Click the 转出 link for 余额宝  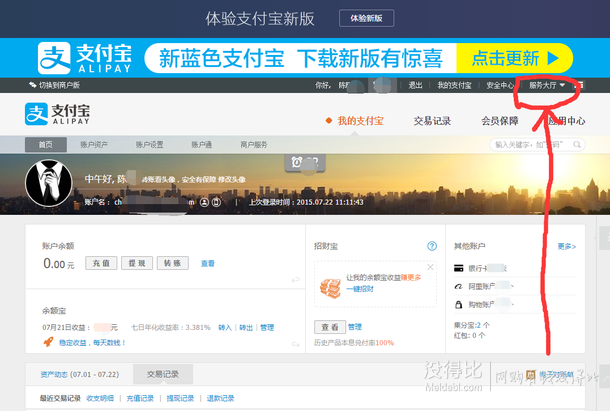click(x=246, y=328)
